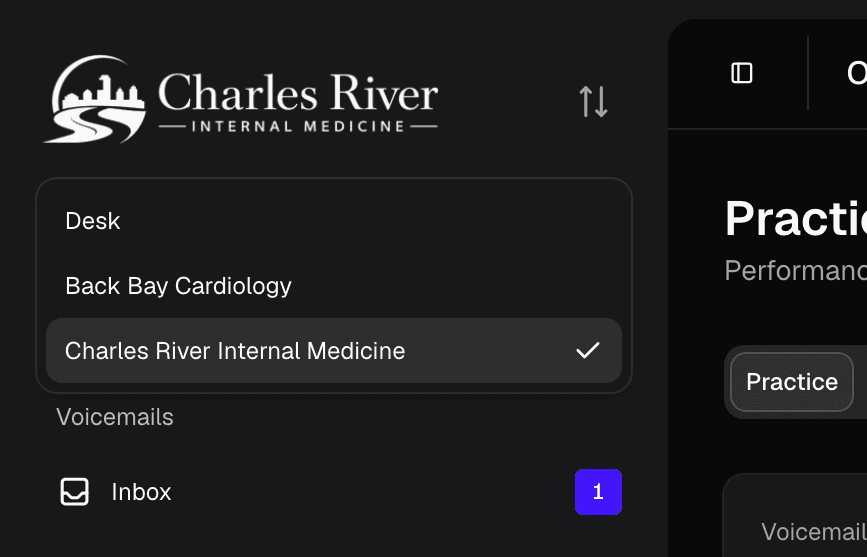Click the vertical divider beside sidebar toggle
Image resolution: width=867 pixels, height=557 pixels.
(808, 73)
